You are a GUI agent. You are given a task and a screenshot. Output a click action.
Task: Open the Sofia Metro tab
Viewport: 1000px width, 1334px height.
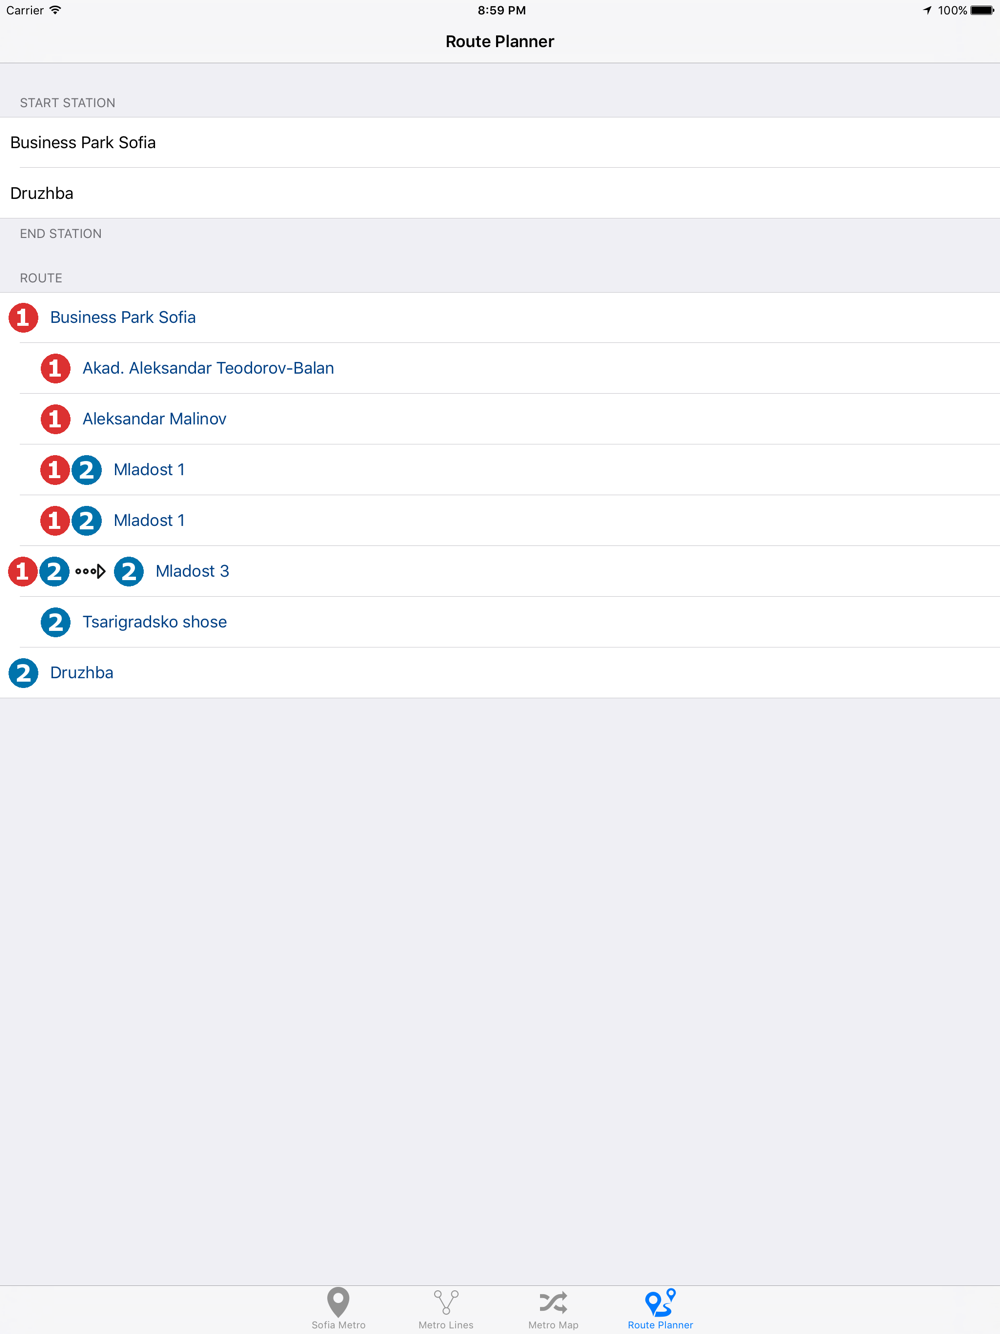coord(338,1309)
